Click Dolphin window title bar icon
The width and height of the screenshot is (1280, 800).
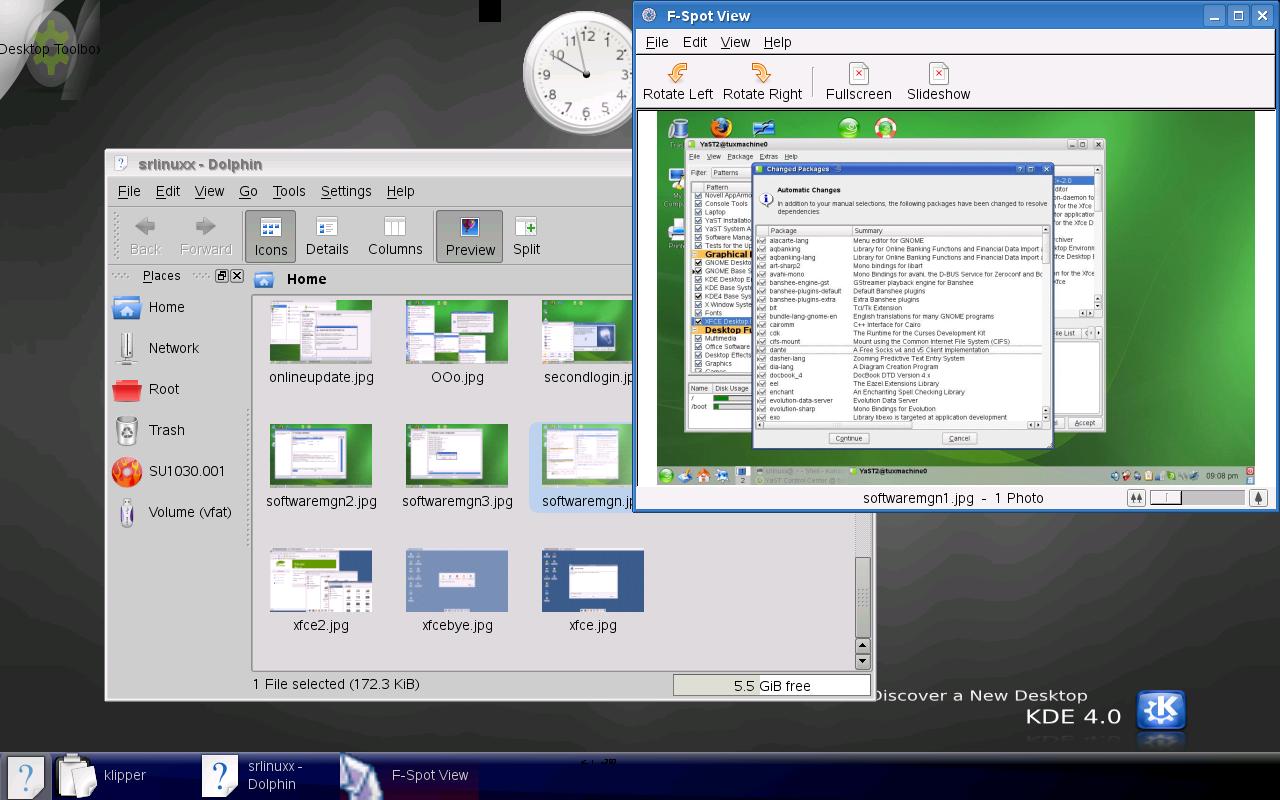pyautogui.click(x=121, y=163)
